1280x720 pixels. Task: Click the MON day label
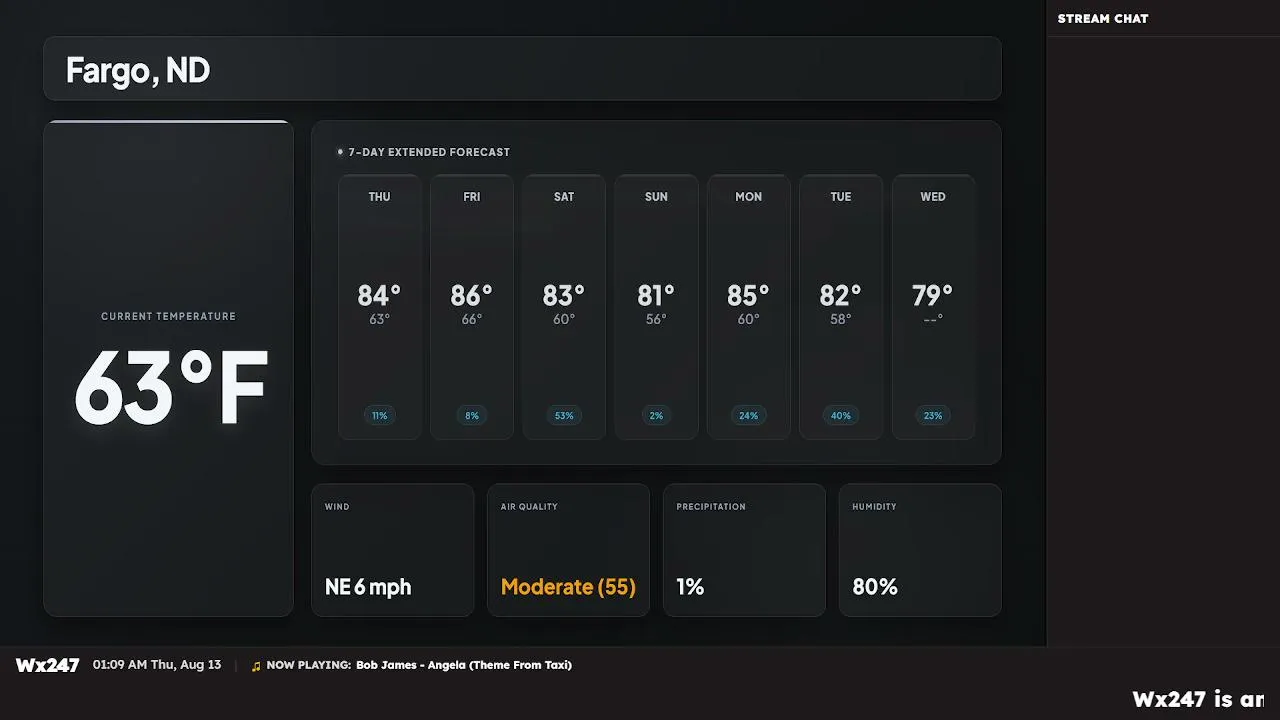pos(749,197)
